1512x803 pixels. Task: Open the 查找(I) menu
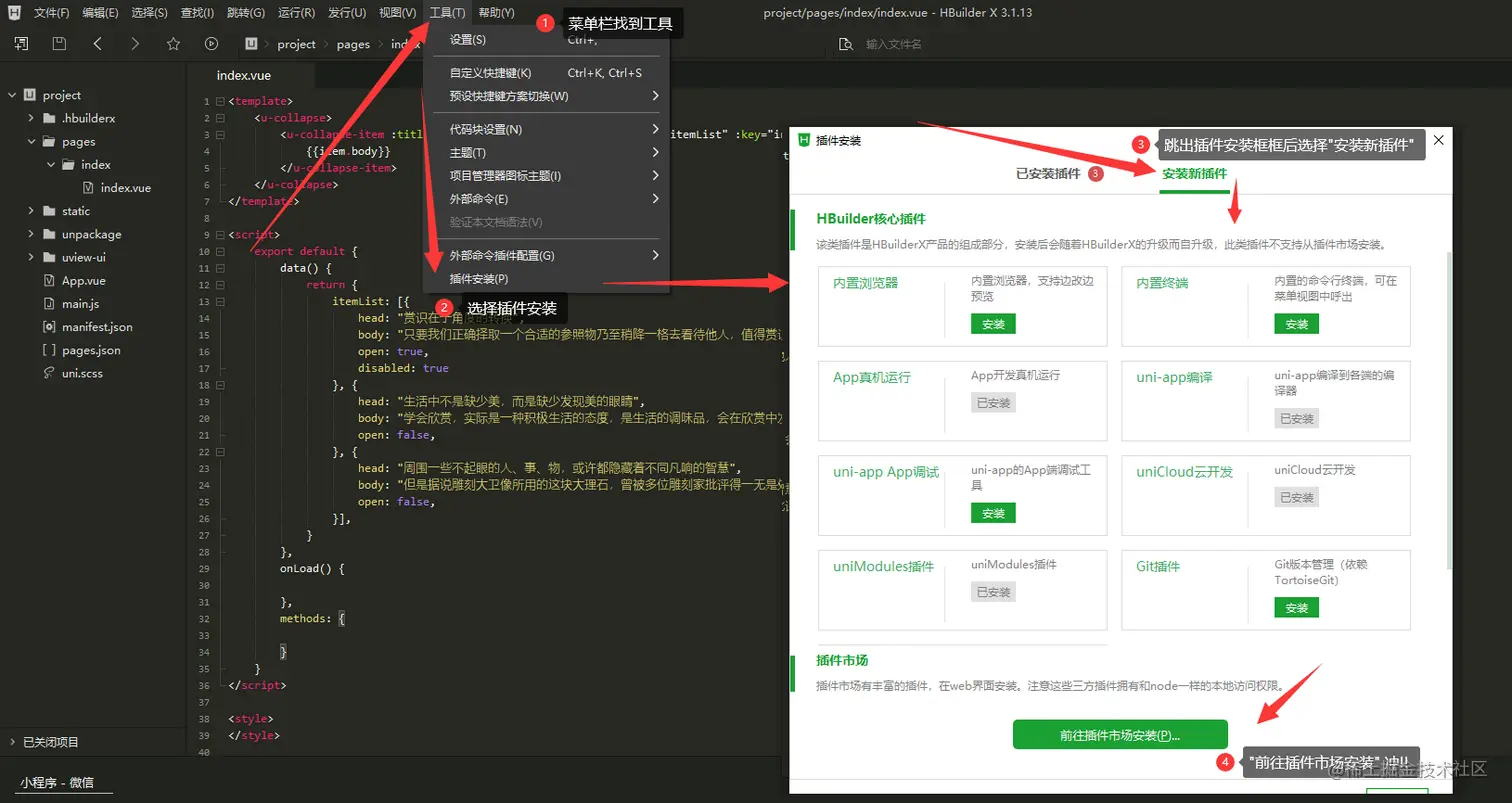[198, 13]
